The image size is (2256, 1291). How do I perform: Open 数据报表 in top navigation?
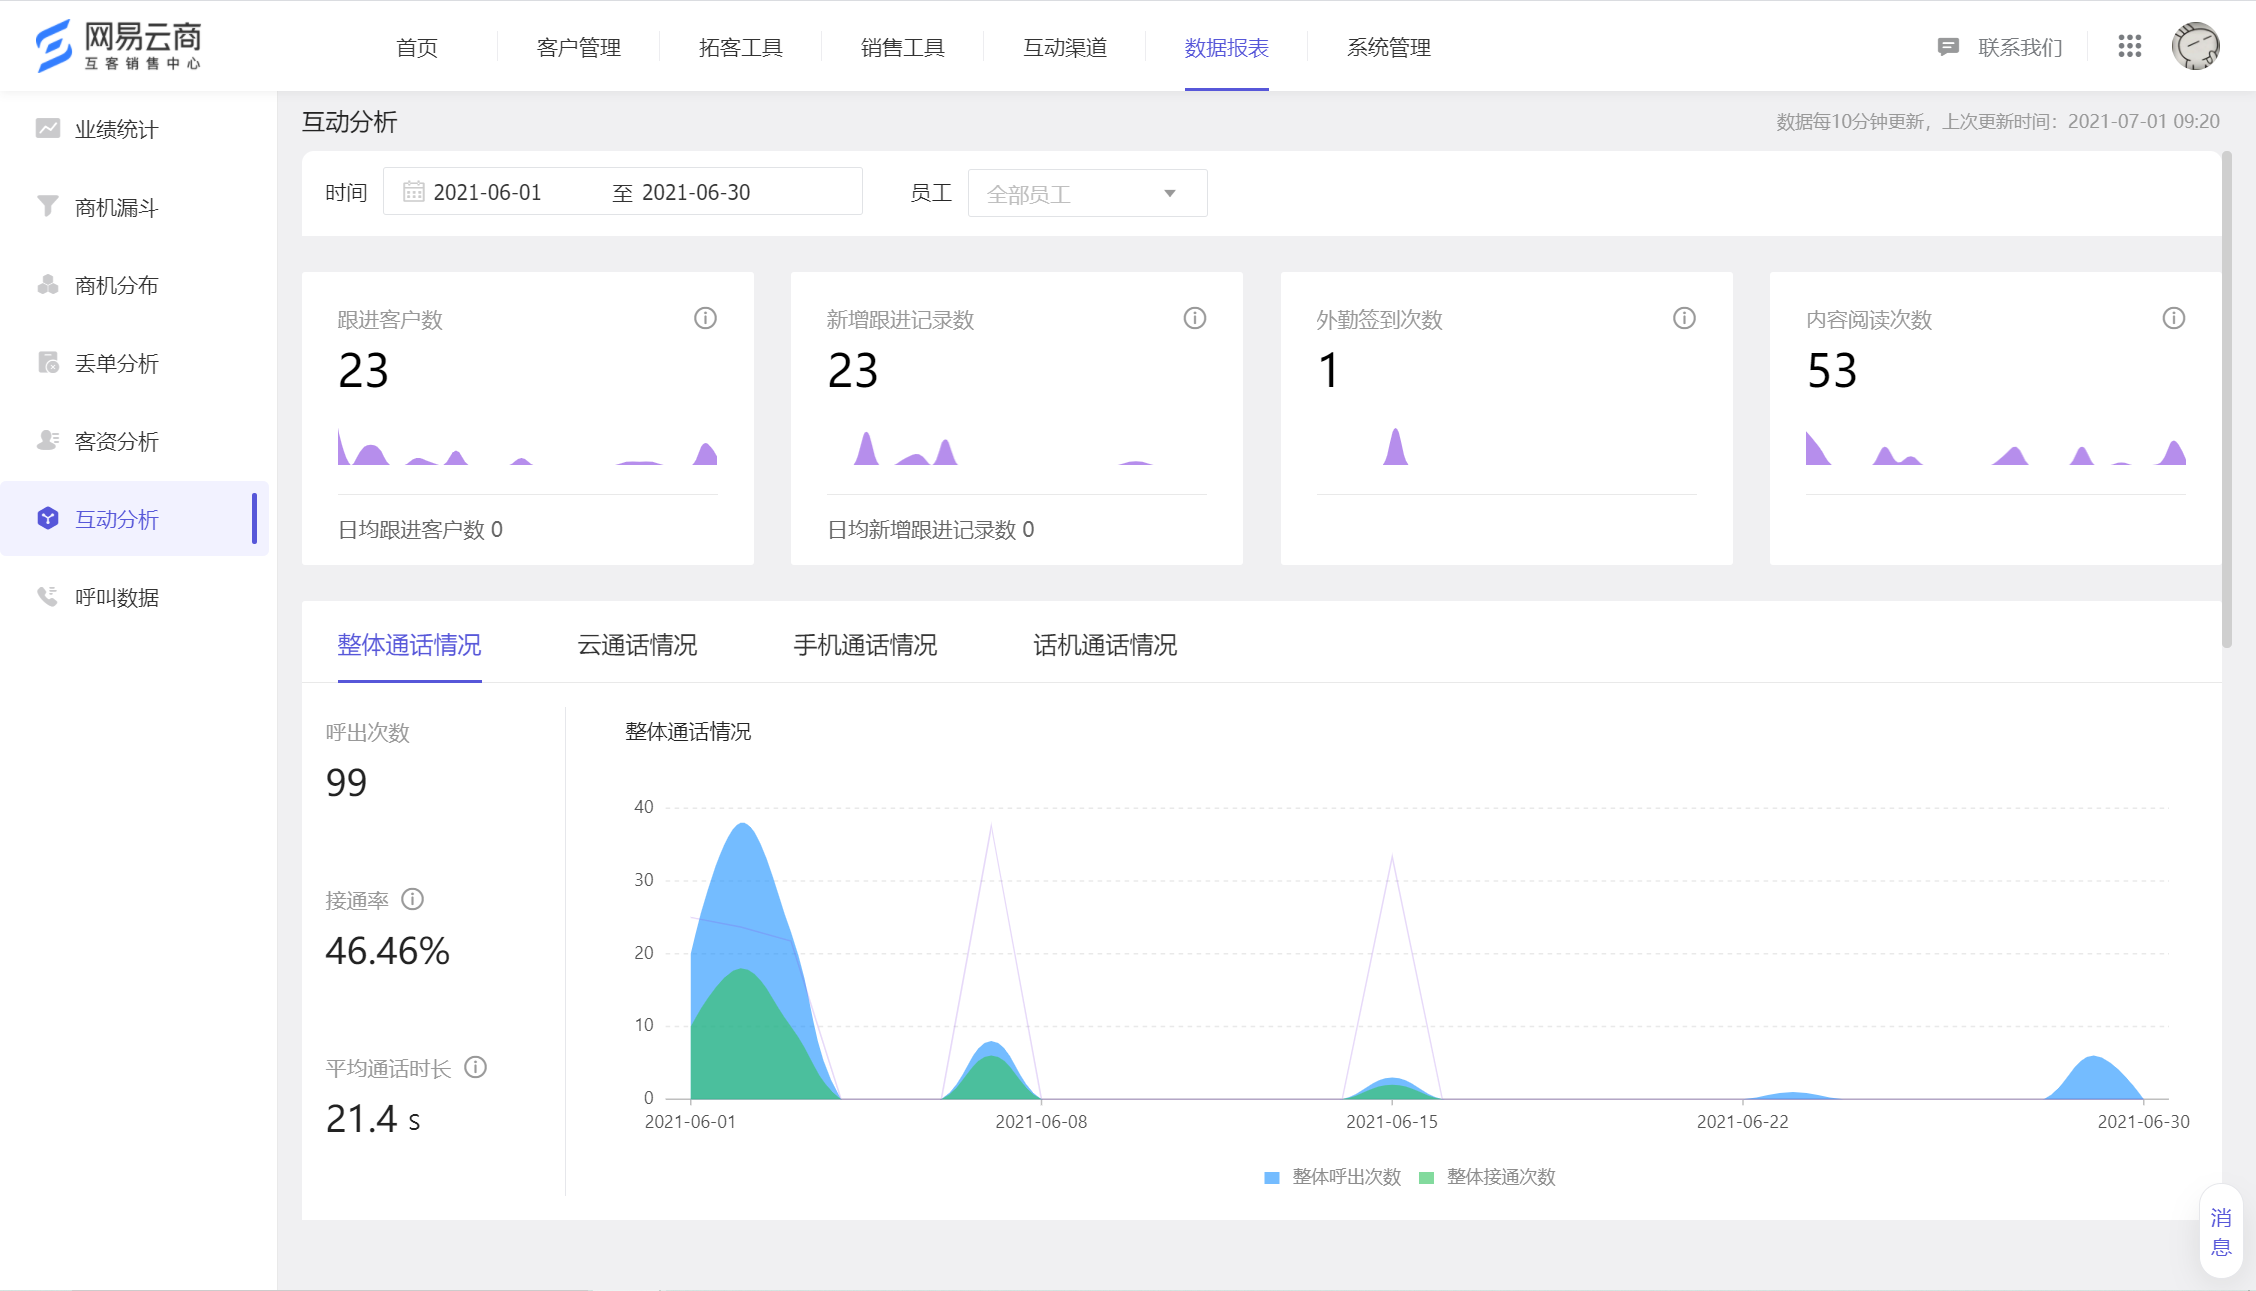1227,47
